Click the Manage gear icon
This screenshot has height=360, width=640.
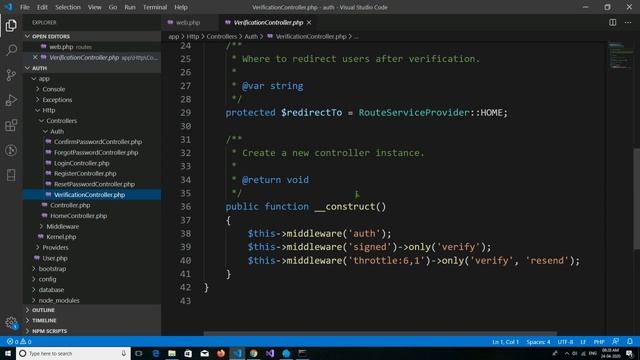click(x=11, y=323)
